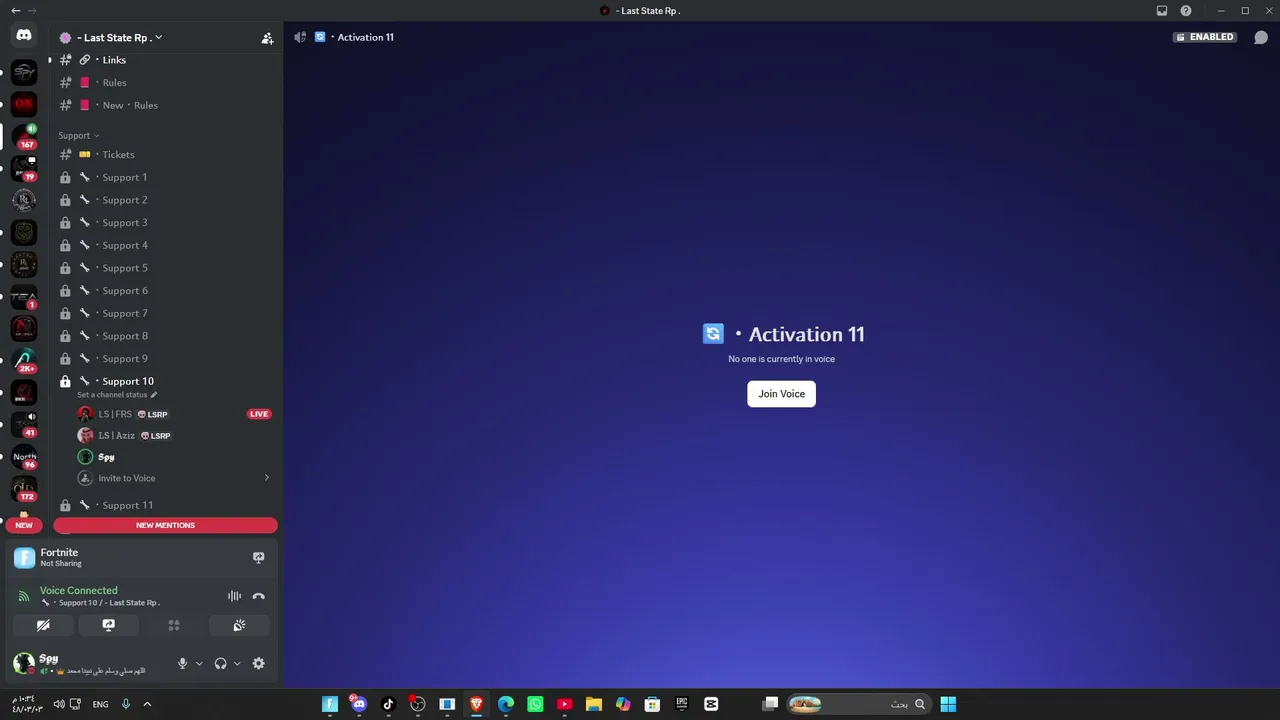Viewport: 1280px width, 720px height.
Task: Open TikTok from the taskbar
Action: [388, 704]
